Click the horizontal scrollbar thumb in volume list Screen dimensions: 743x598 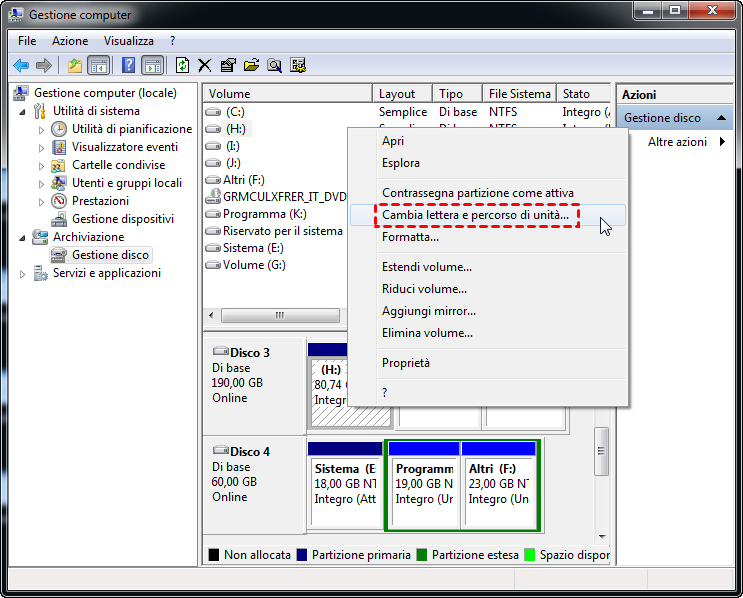tap(280, 315)
